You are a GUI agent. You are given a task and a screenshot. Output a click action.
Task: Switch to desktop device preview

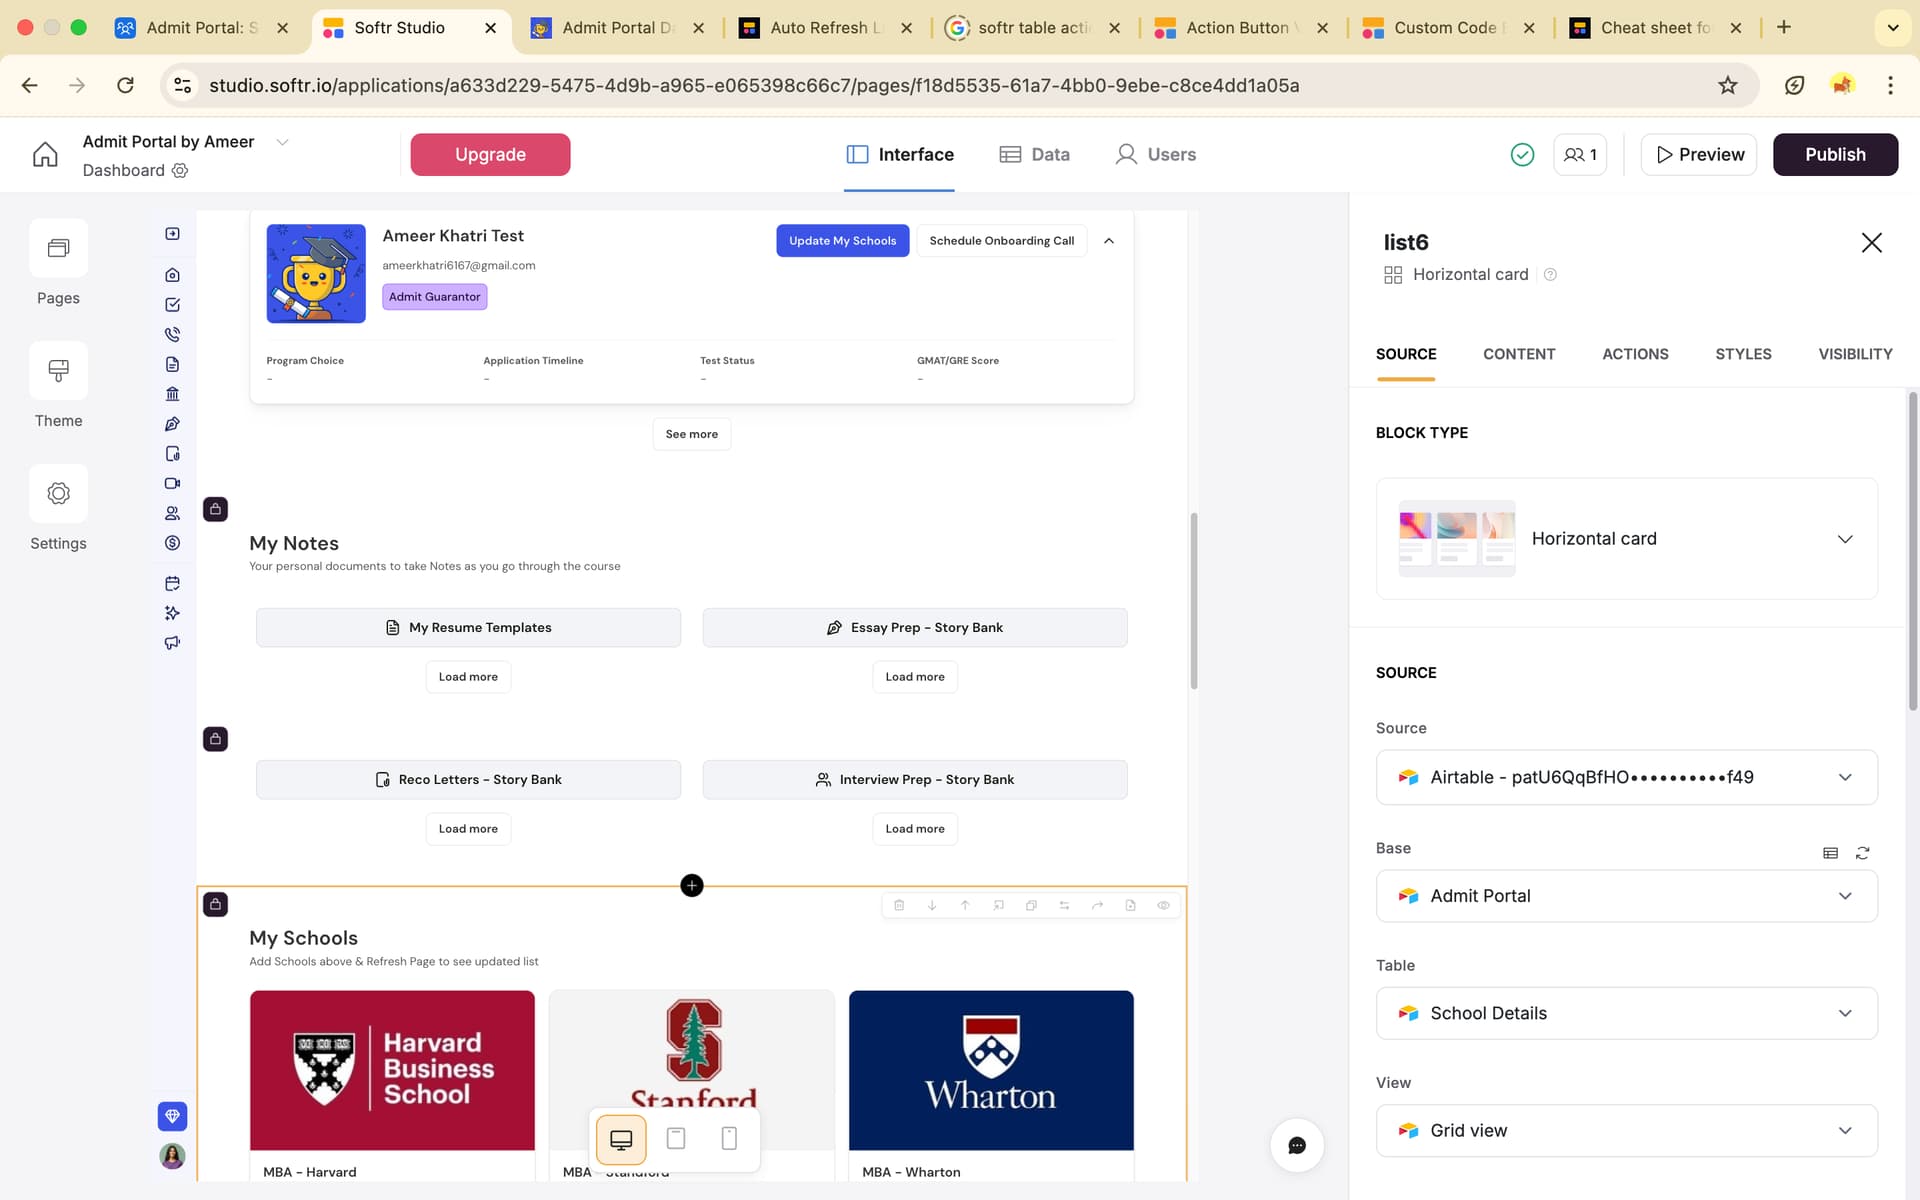coord(621,1139)
